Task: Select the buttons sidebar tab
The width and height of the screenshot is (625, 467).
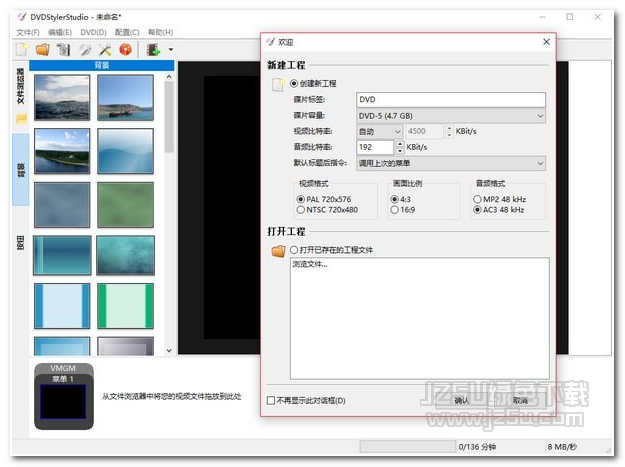Action: click(21, 243)
